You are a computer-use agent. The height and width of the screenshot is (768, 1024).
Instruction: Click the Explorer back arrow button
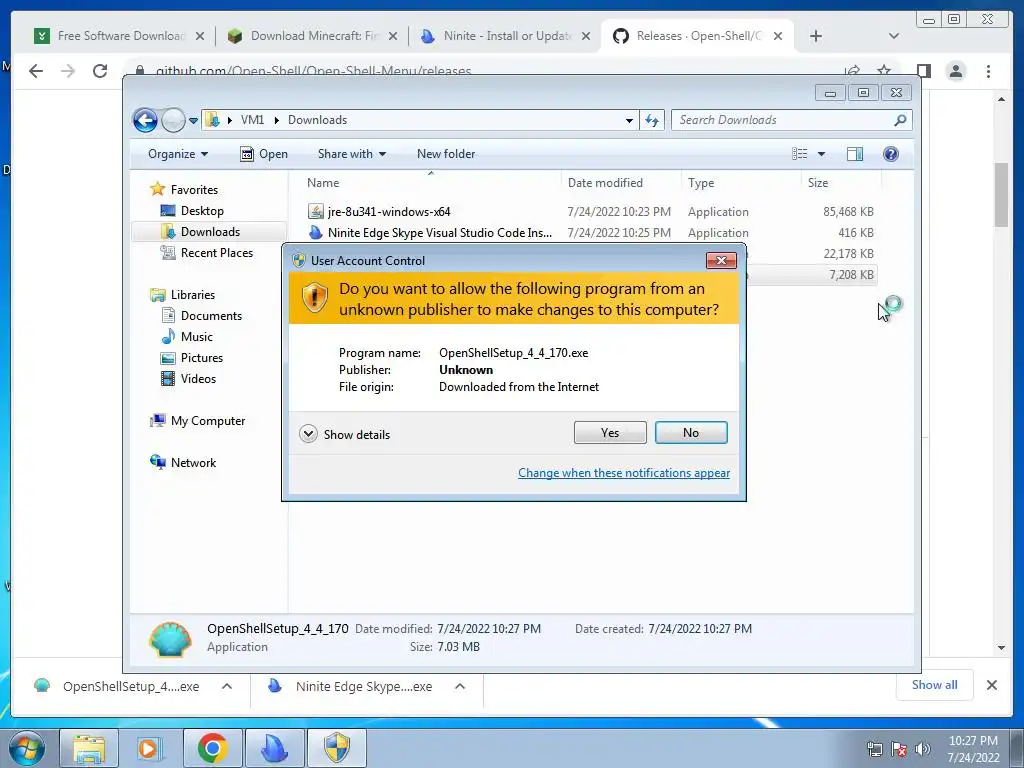tap(145, 120)
